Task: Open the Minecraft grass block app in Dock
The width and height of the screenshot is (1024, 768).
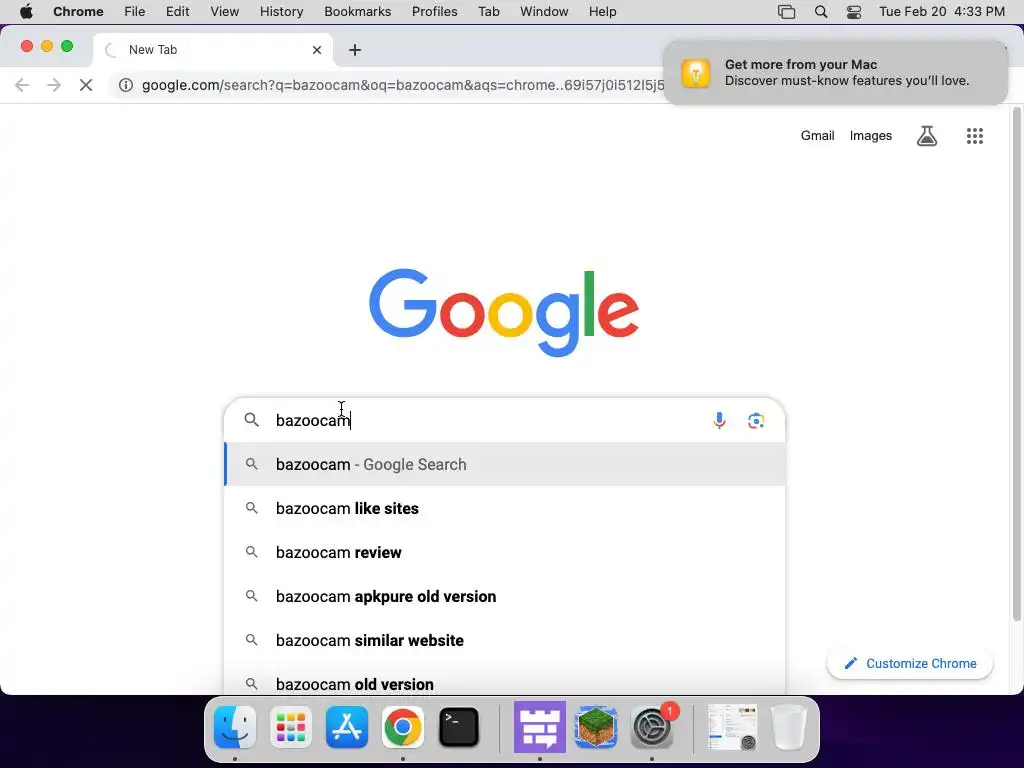Action: [596, 727]
